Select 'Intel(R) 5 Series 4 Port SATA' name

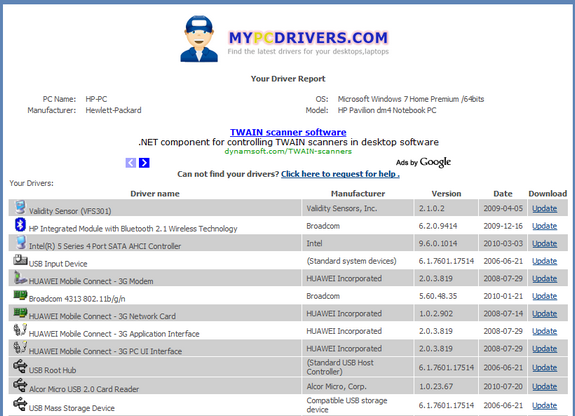pos(105,246)
